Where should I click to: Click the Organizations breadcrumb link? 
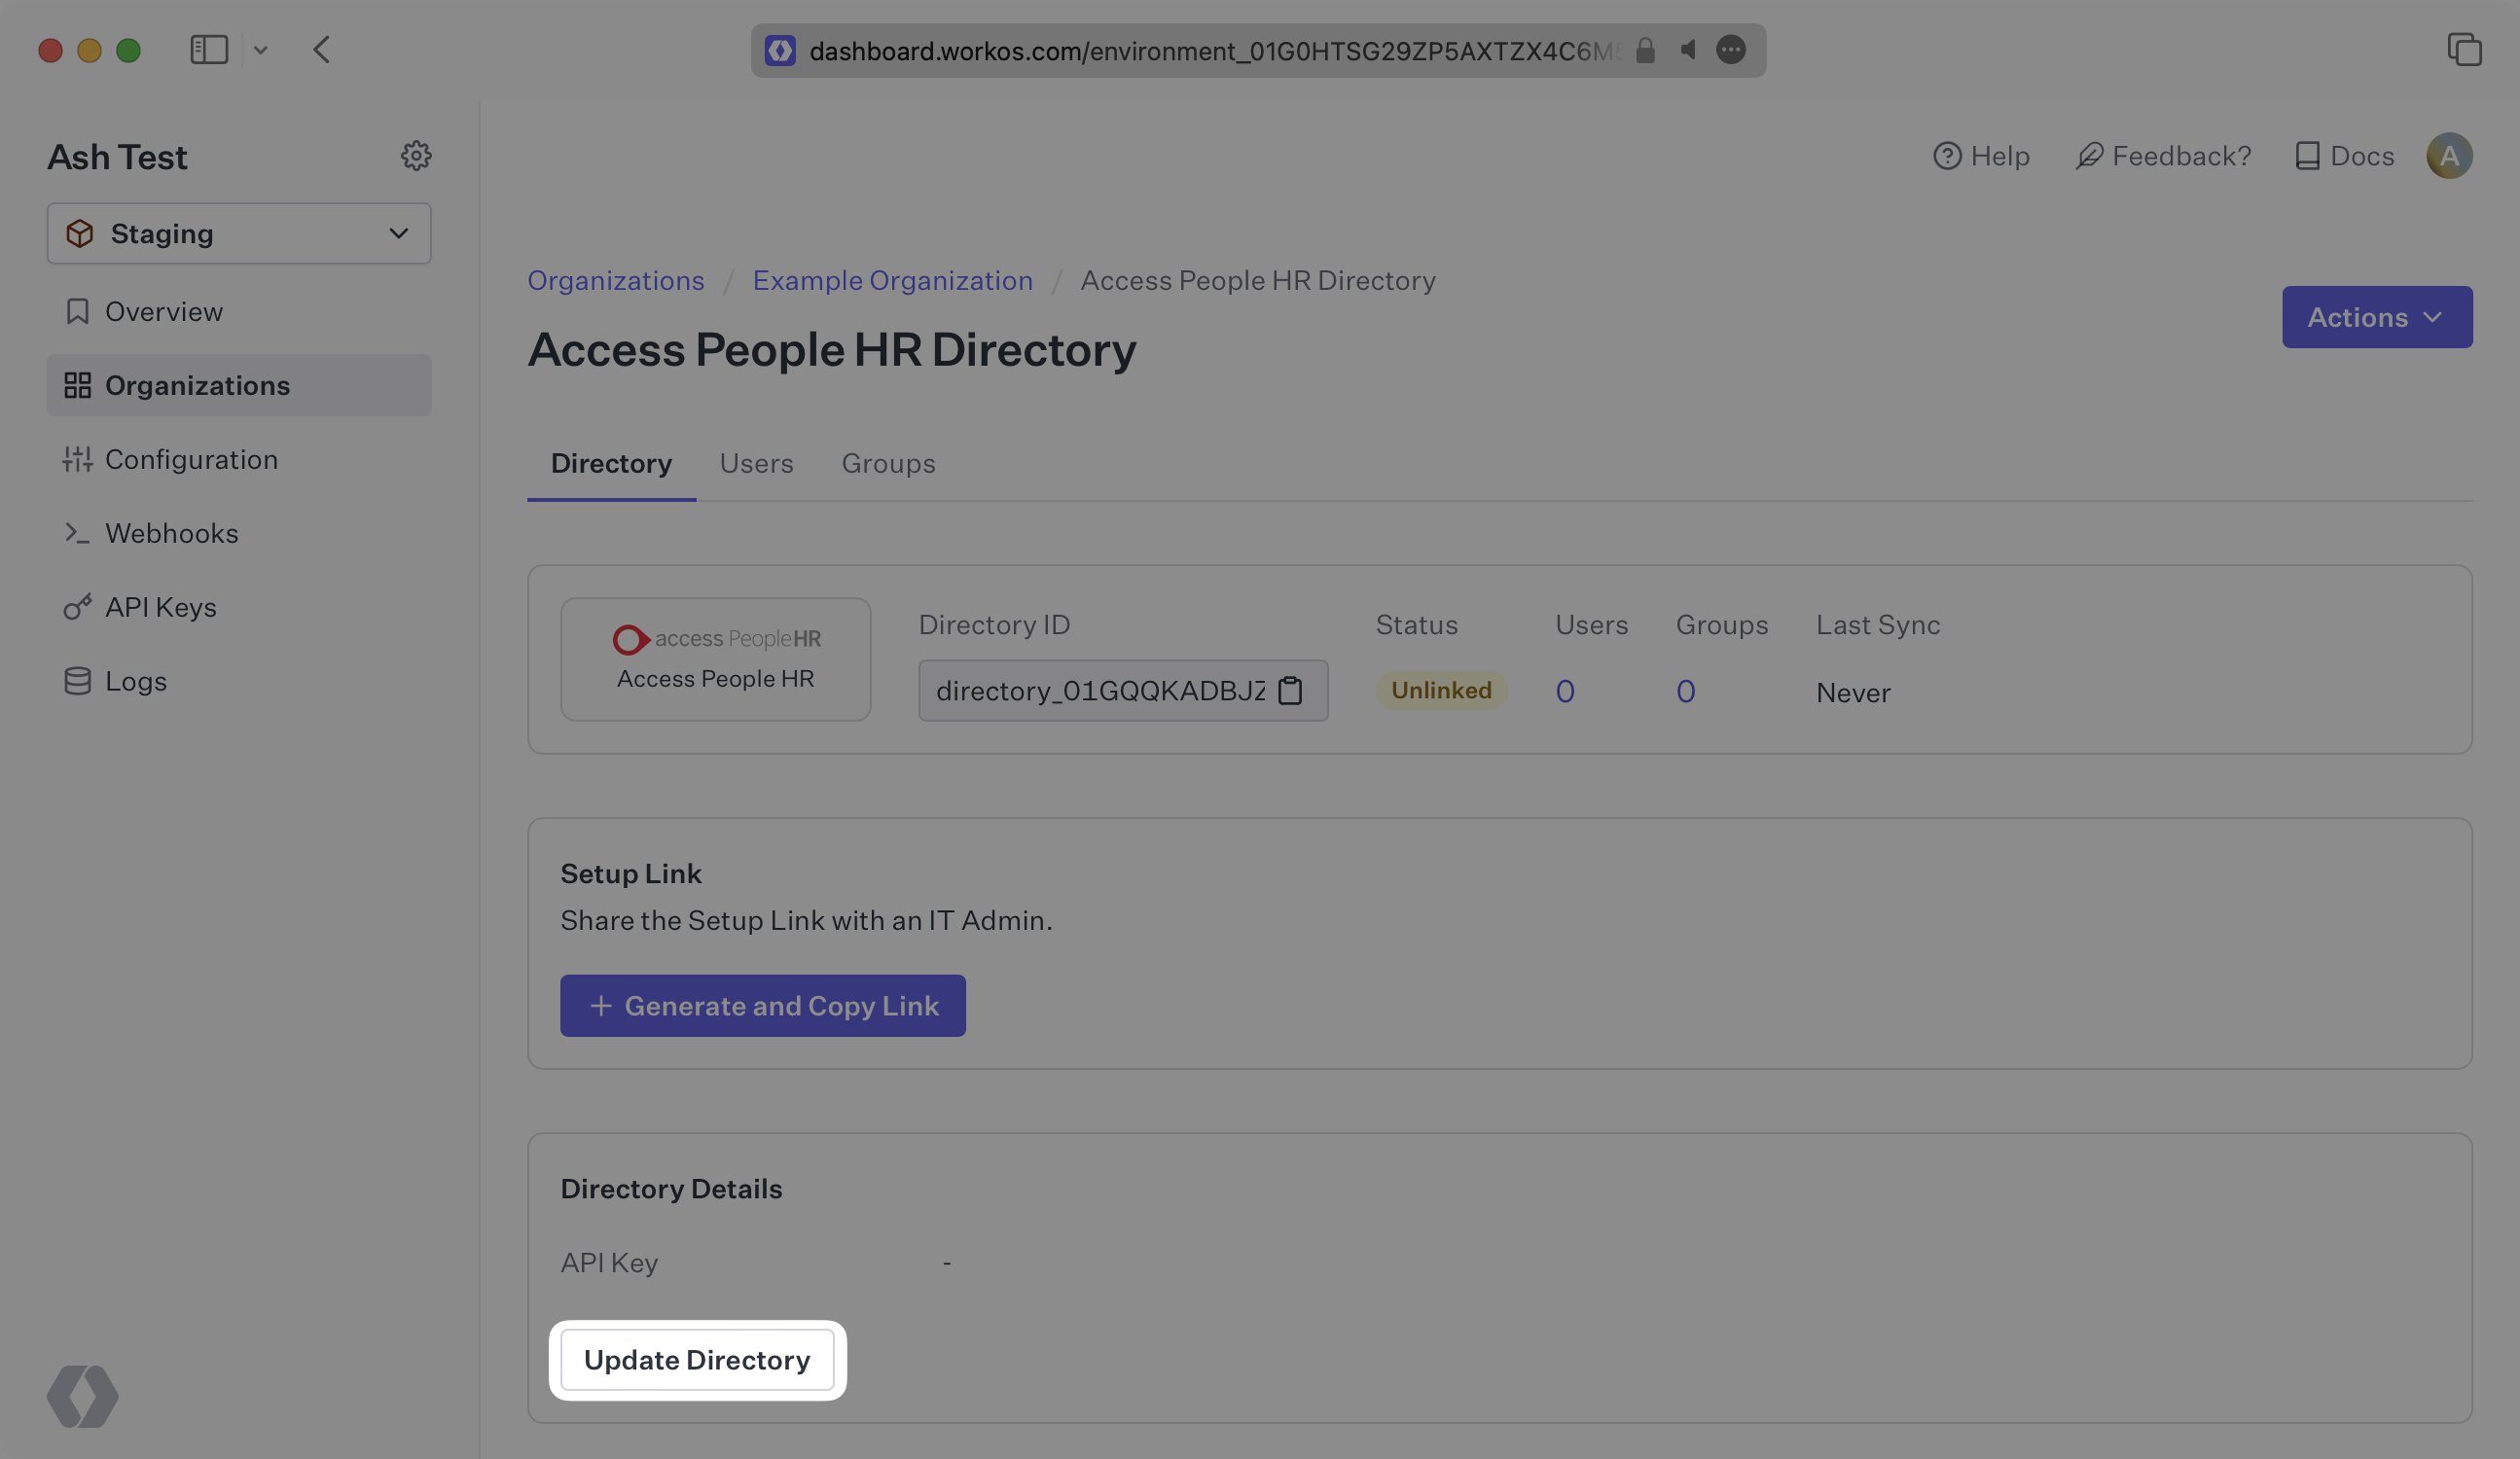pos(615,278)
